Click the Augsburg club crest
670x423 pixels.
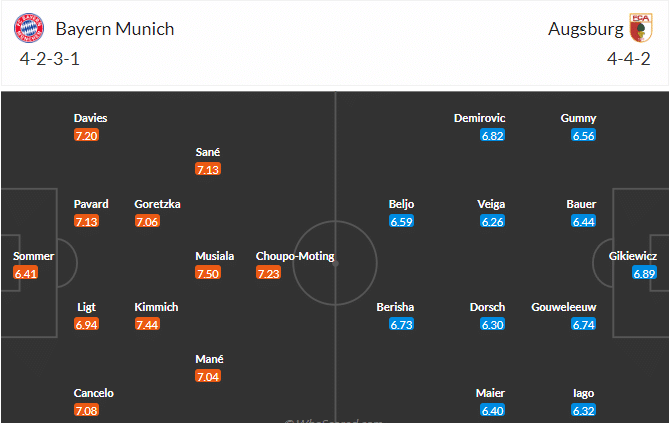[641, 28]
